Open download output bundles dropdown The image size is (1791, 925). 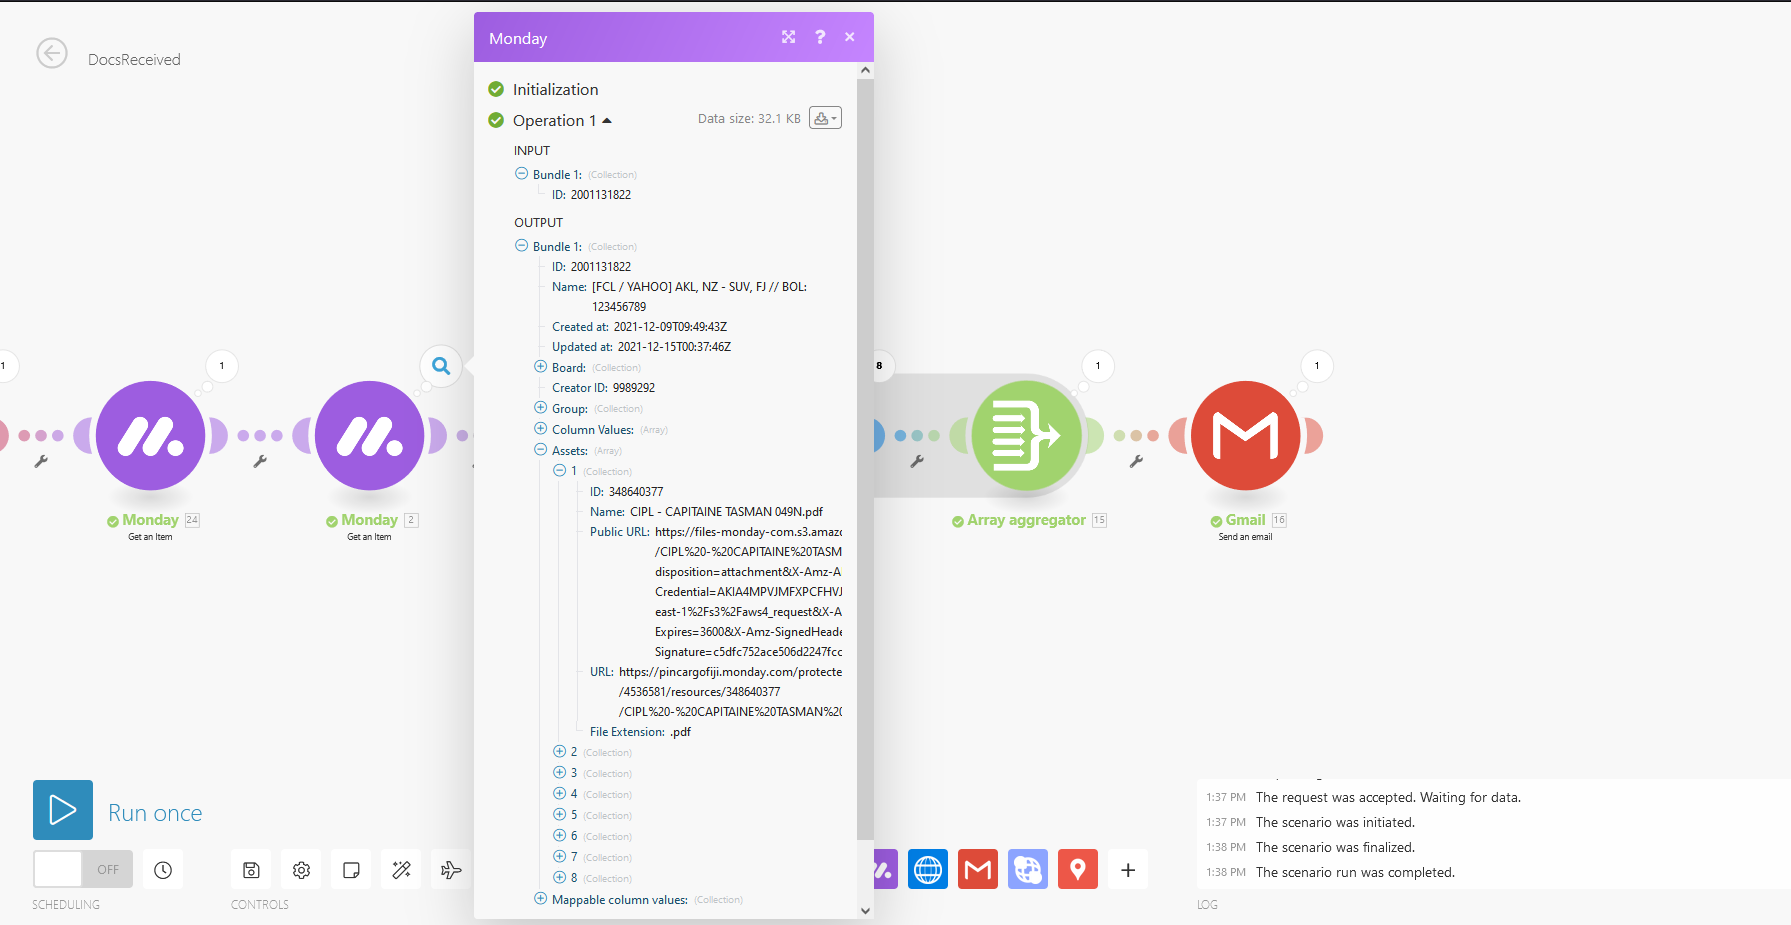point(825,118)
